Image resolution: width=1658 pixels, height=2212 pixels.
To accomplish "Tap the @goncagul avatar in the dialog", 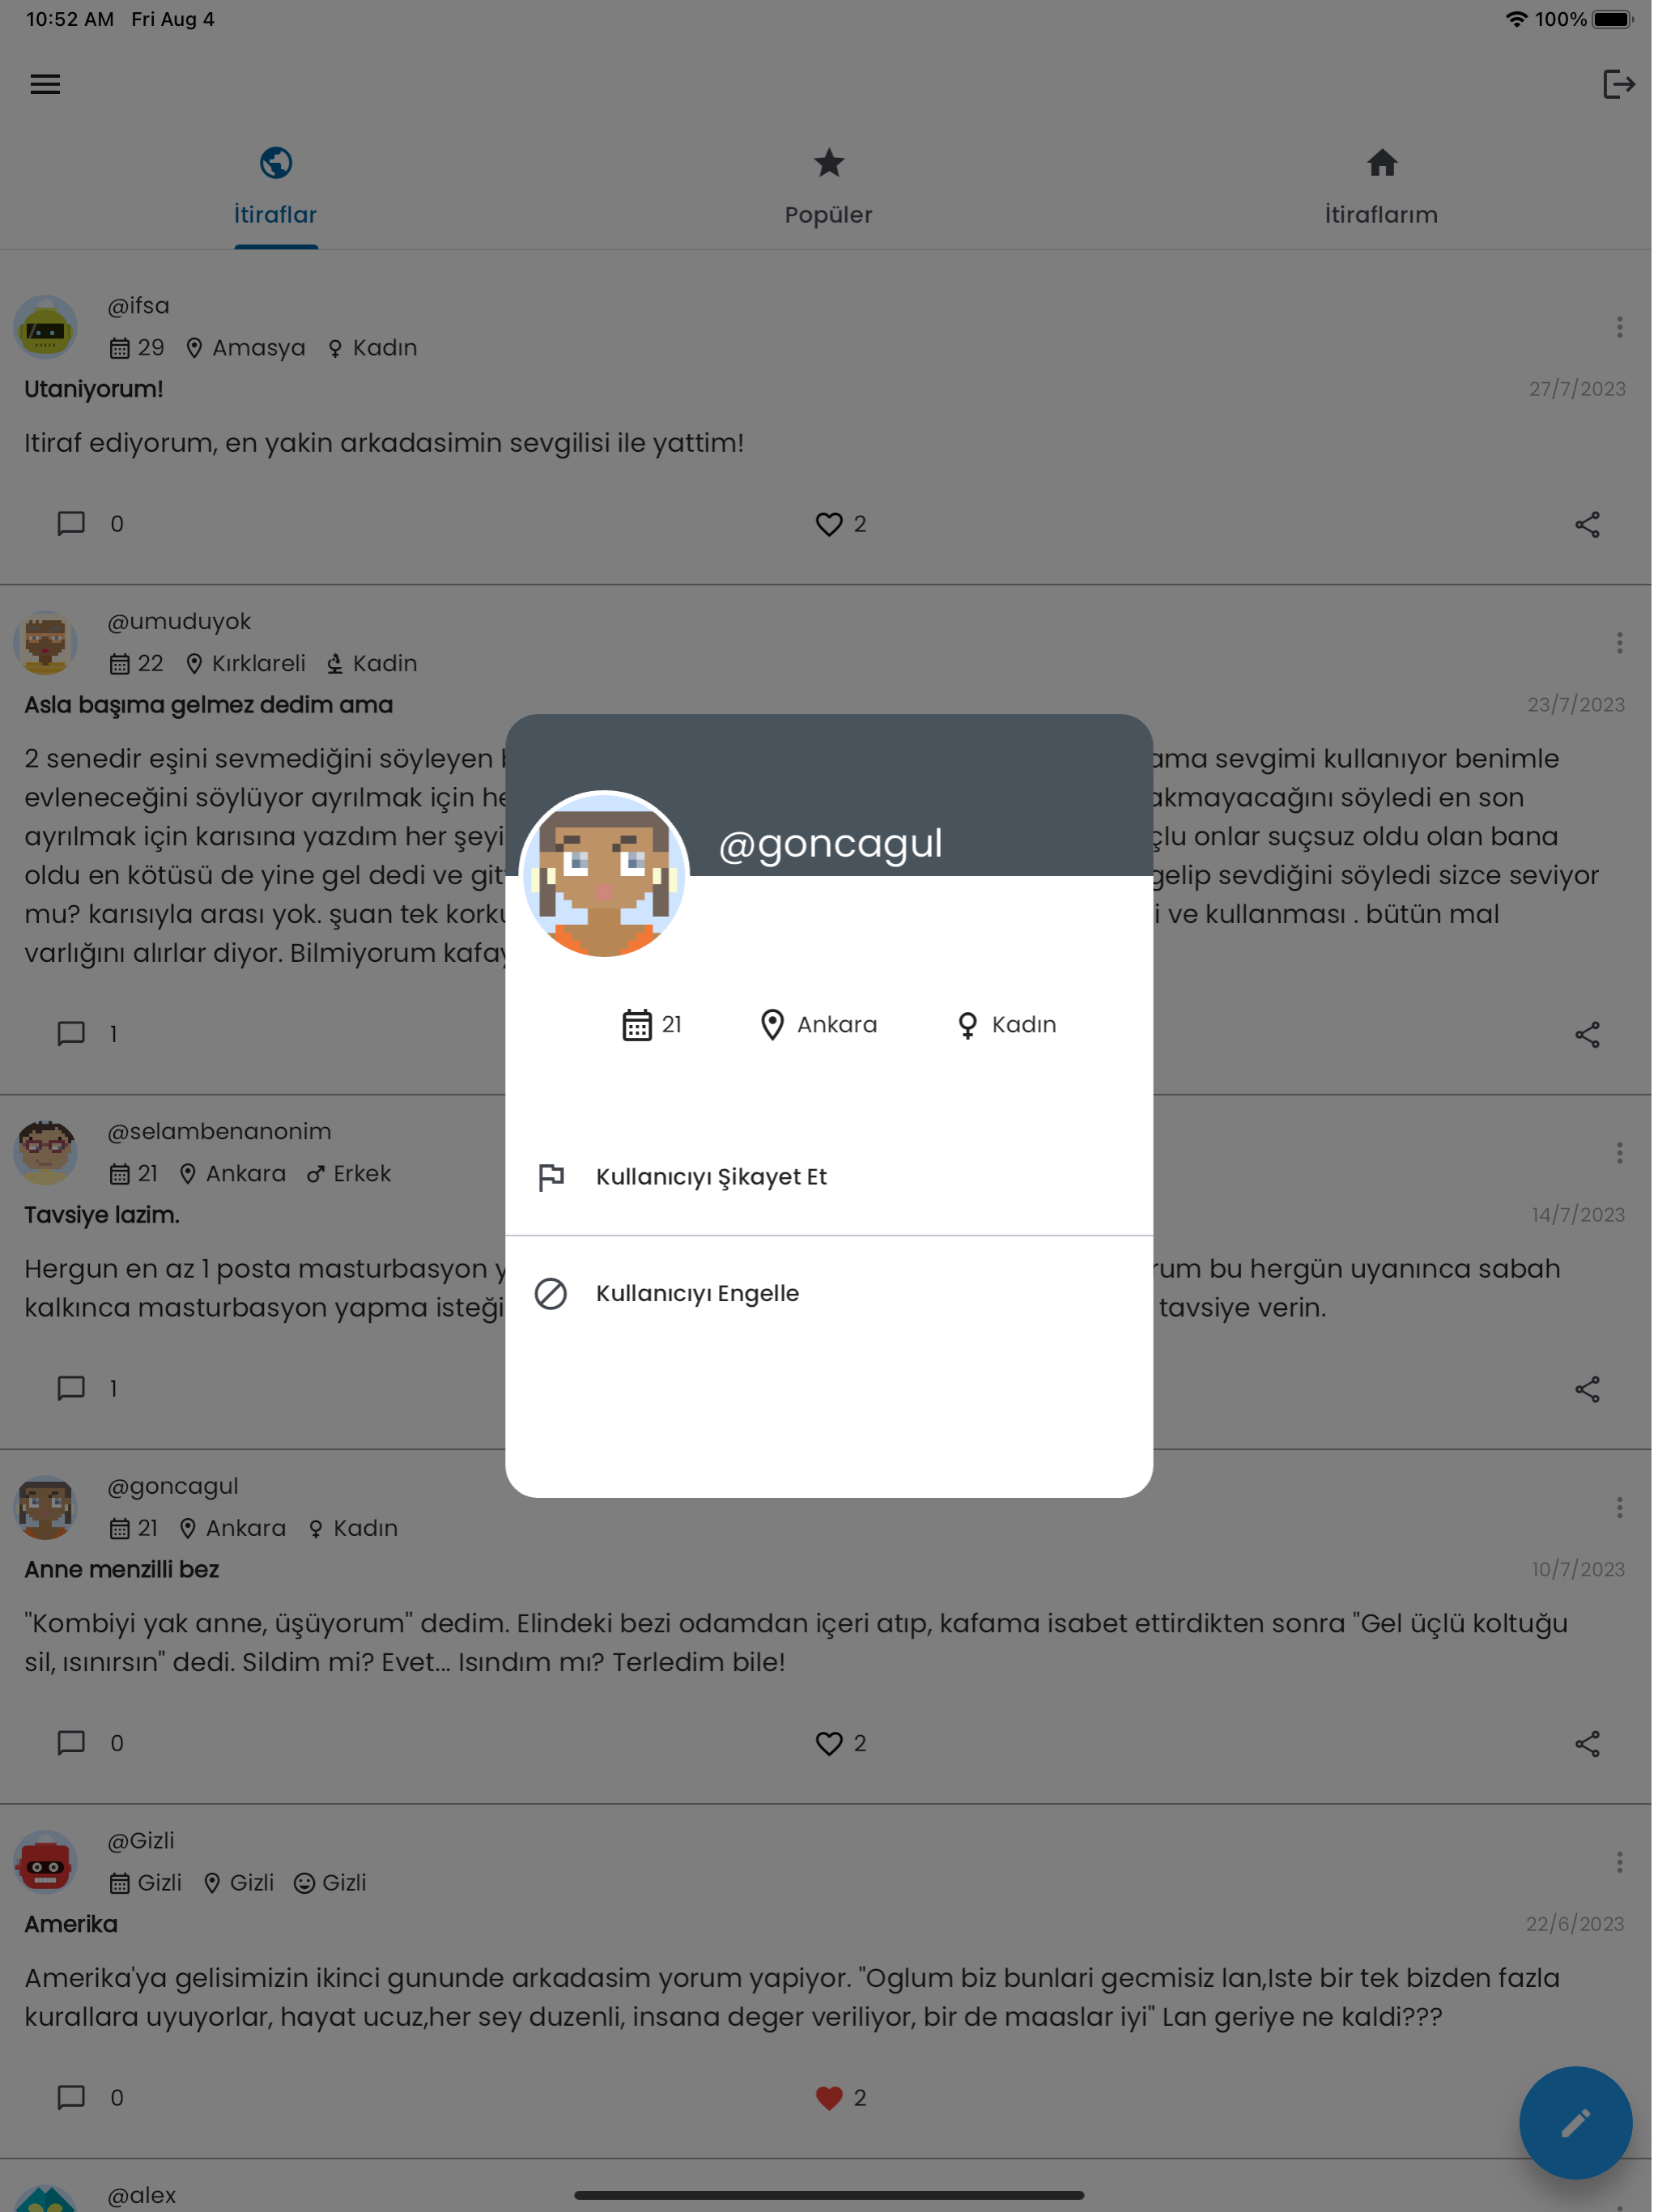I will pyautogui.click(x=604, y=874).
